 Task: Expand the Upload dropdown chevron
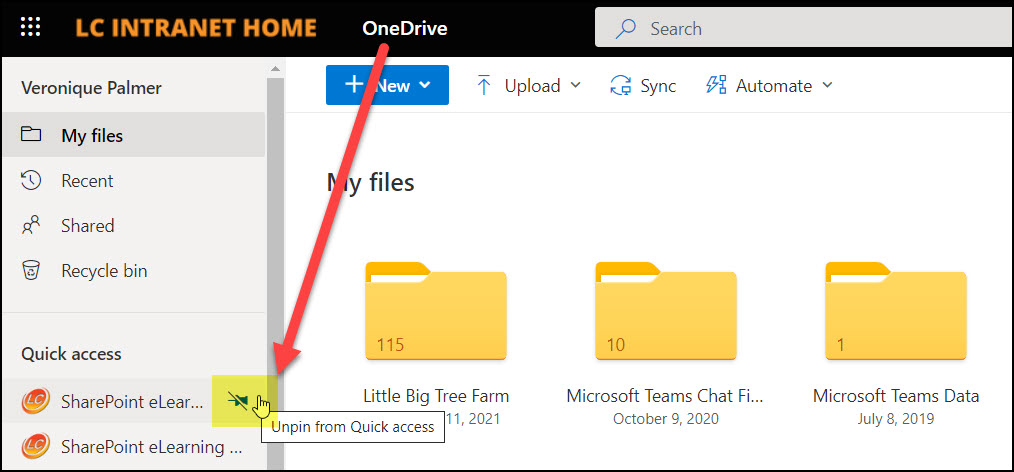pos(575,86)
